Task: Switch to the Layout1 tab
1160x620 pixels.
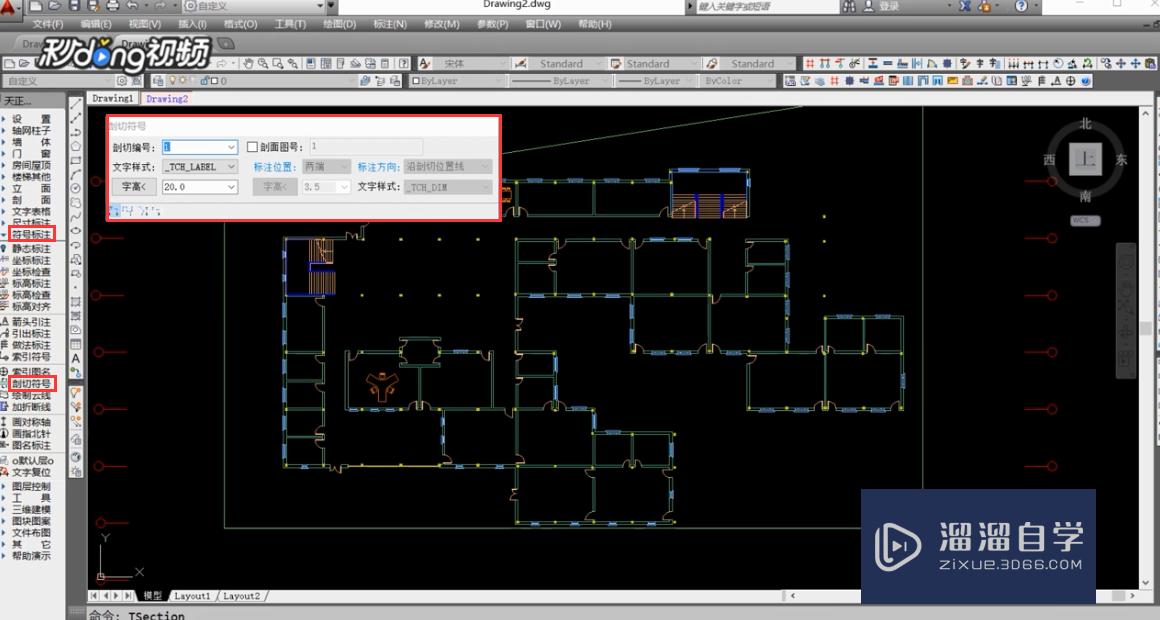Action: pyautogui.click(x=192, y=596)
